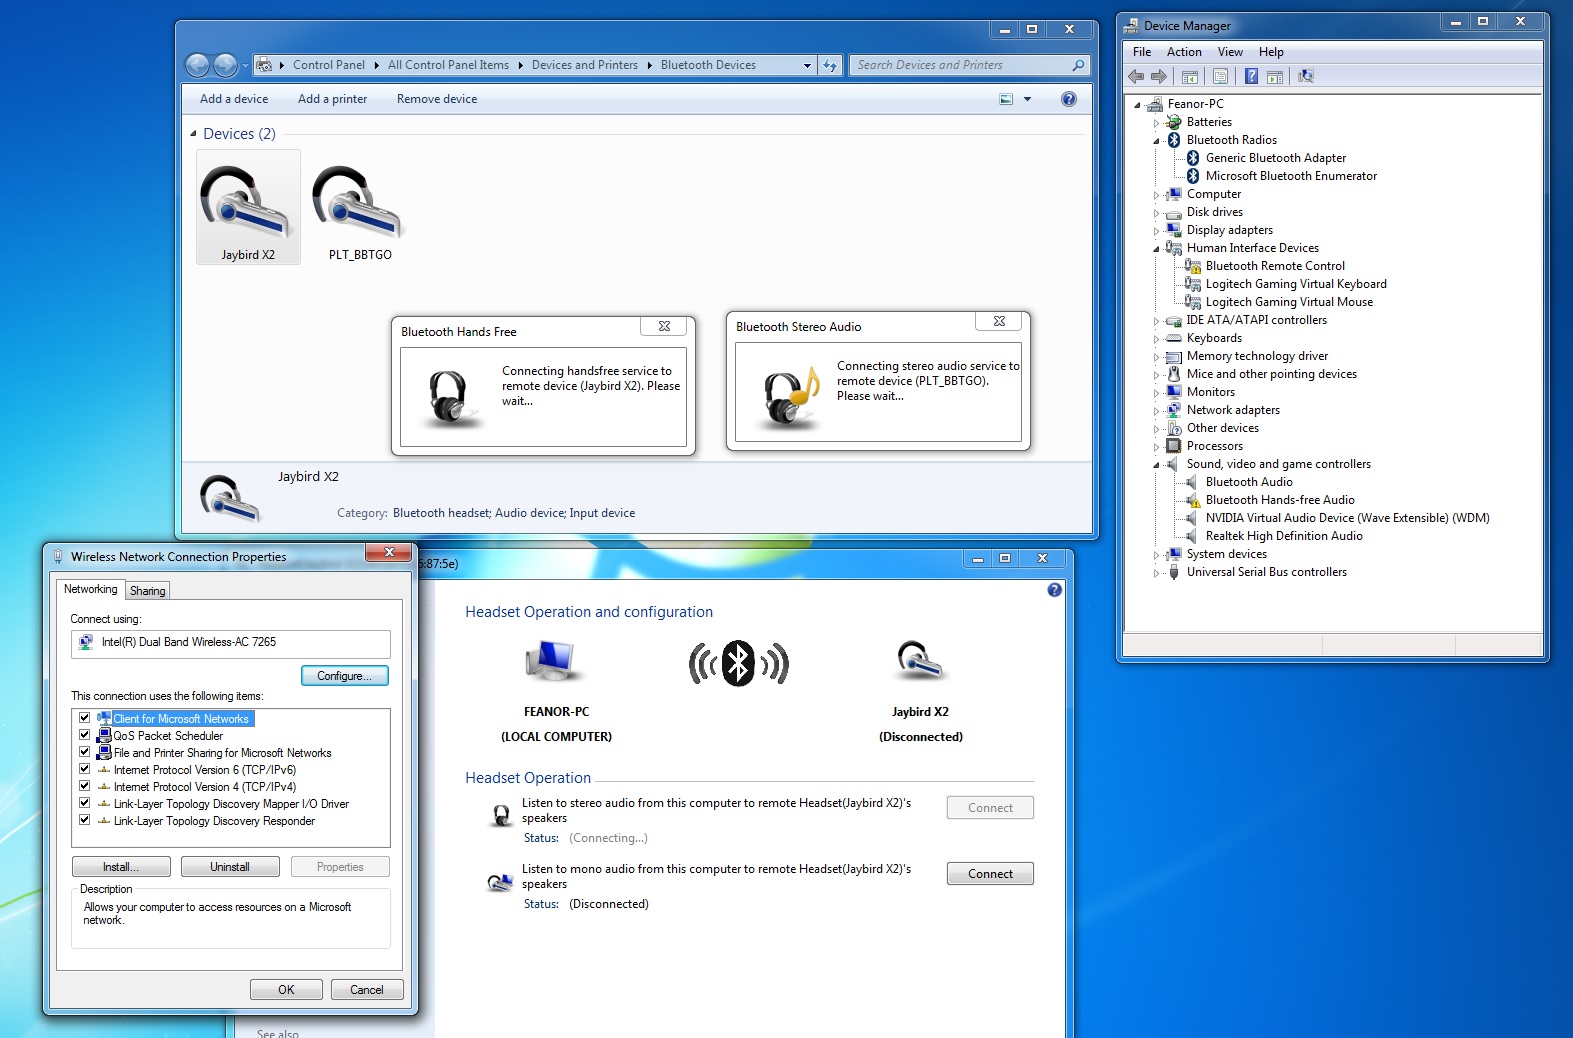Click help icon in Headset Operation window
1573x1038 pixels.
[1054, 590]
